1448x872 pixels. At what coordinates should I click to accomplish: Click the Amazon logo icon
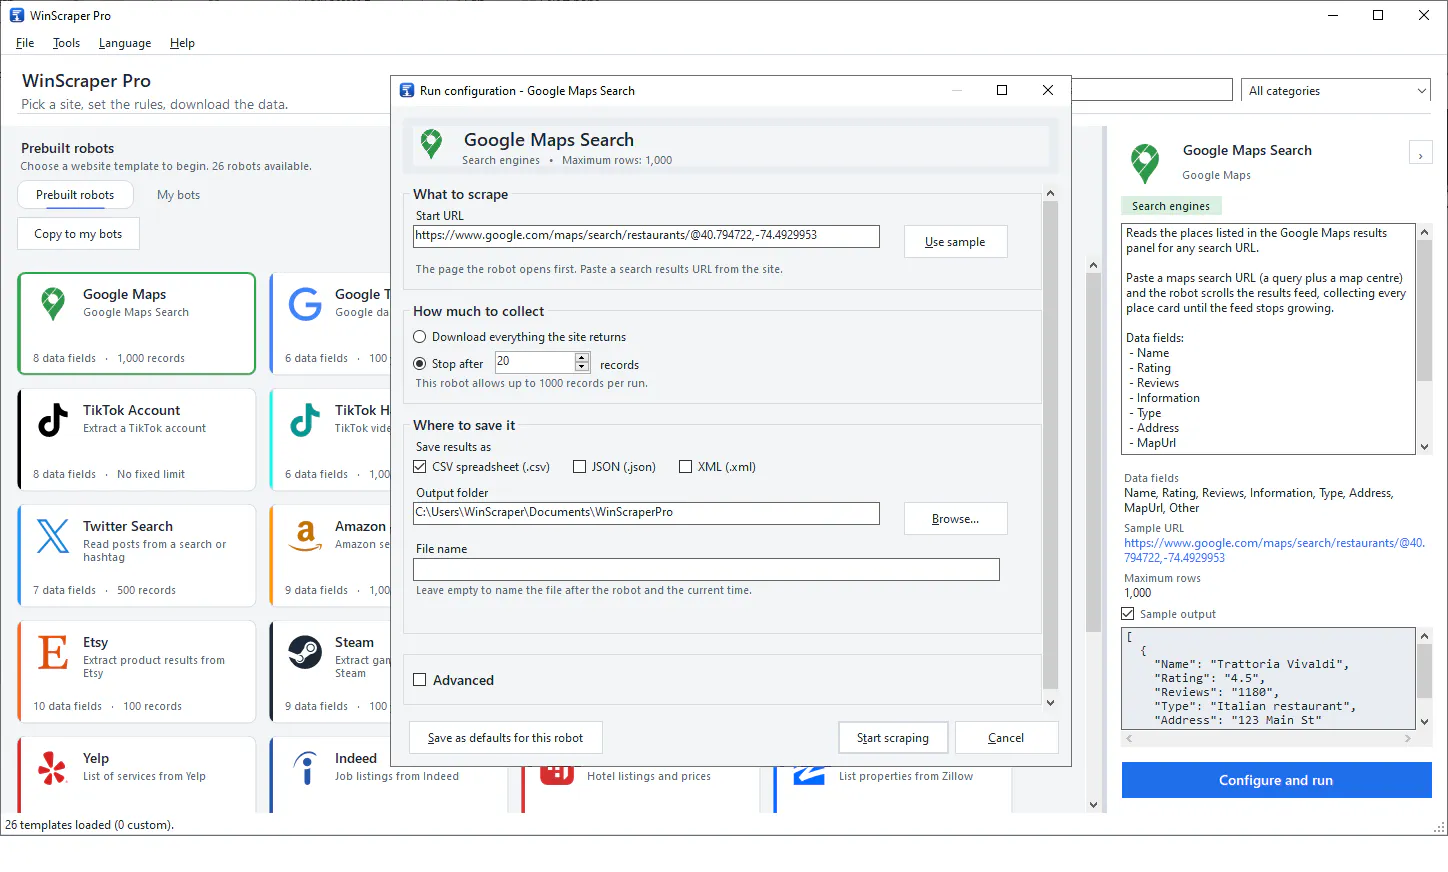[x=305, y=536]
